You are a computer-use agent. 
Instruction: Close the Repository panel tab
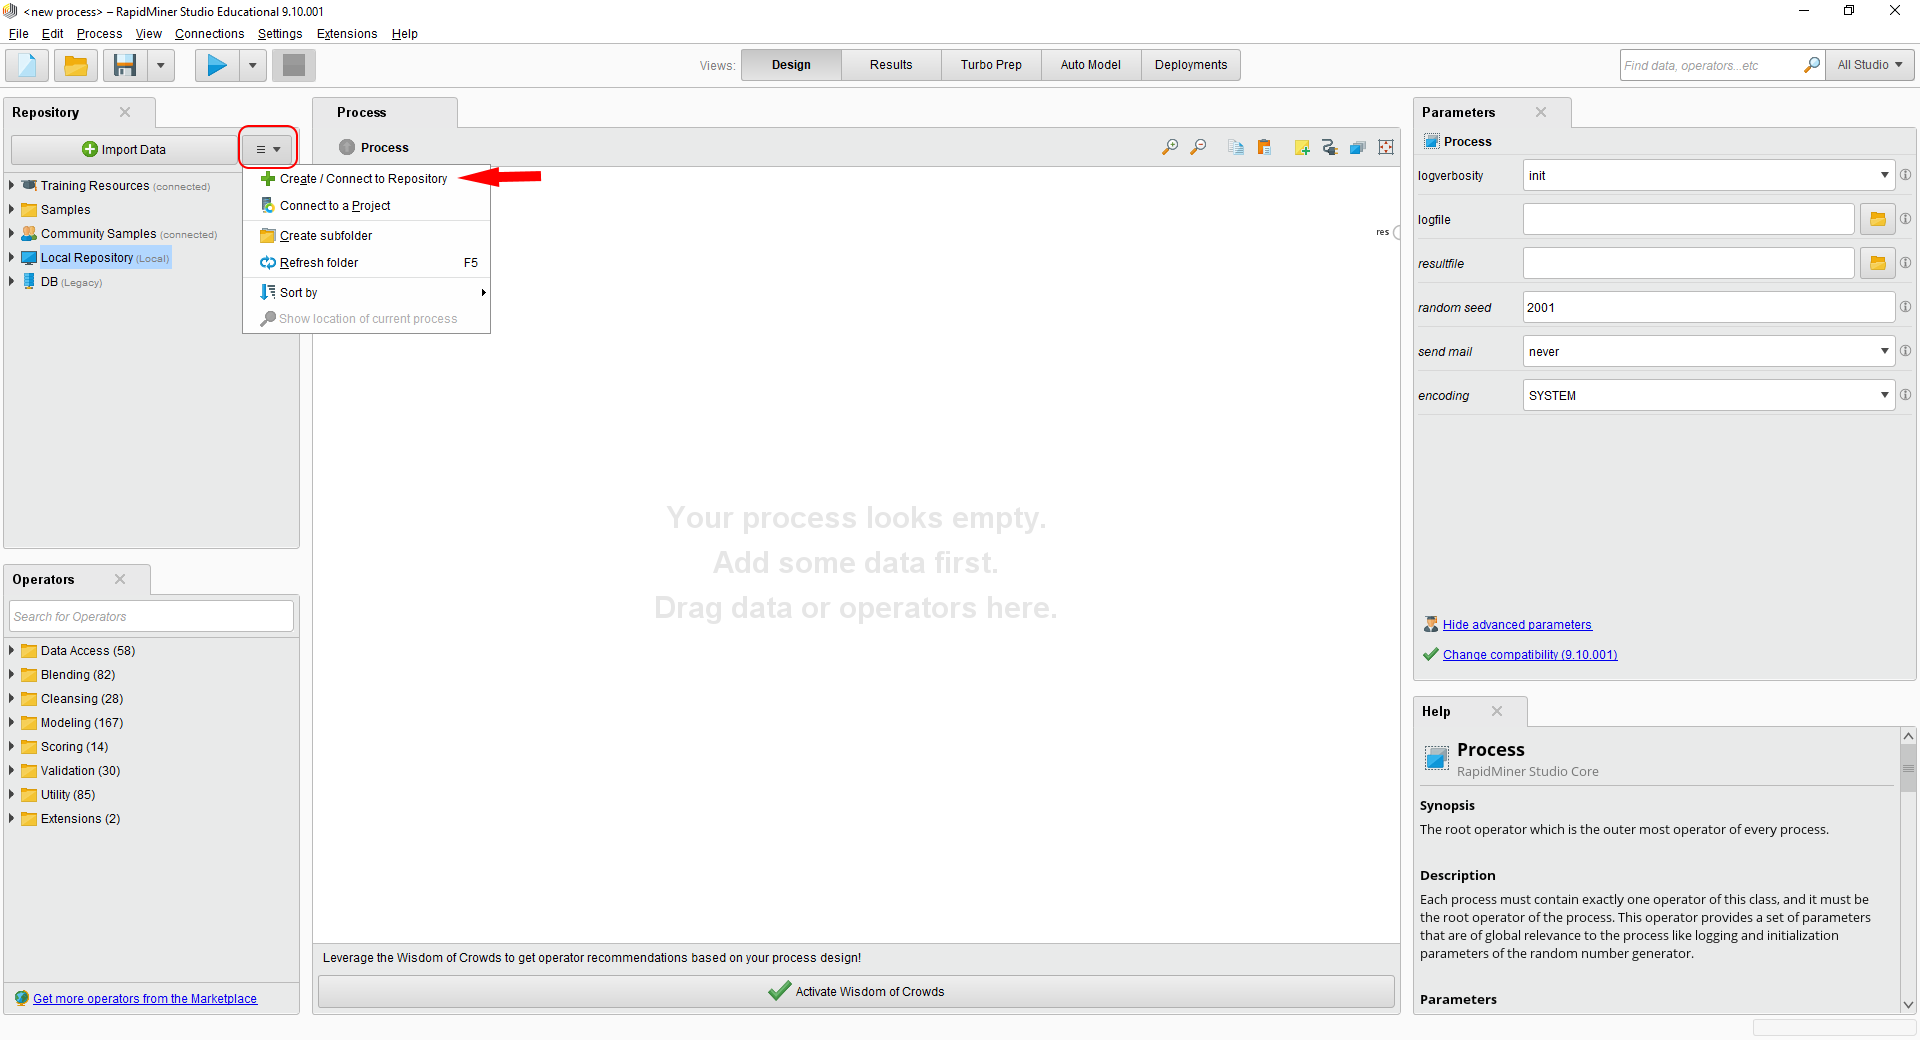(x=125, y=112)
